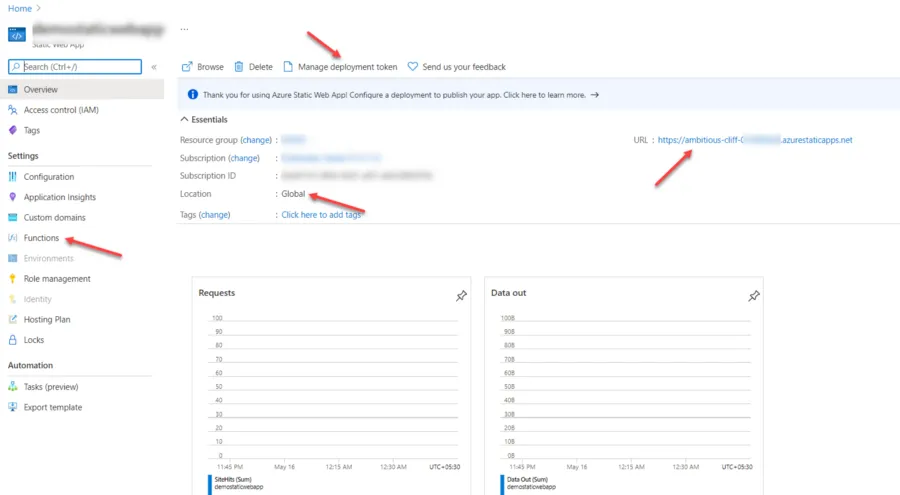This screenshot has width=900, height=495.
Task: Click the deployment info banner text
Action: click(394, 95)
